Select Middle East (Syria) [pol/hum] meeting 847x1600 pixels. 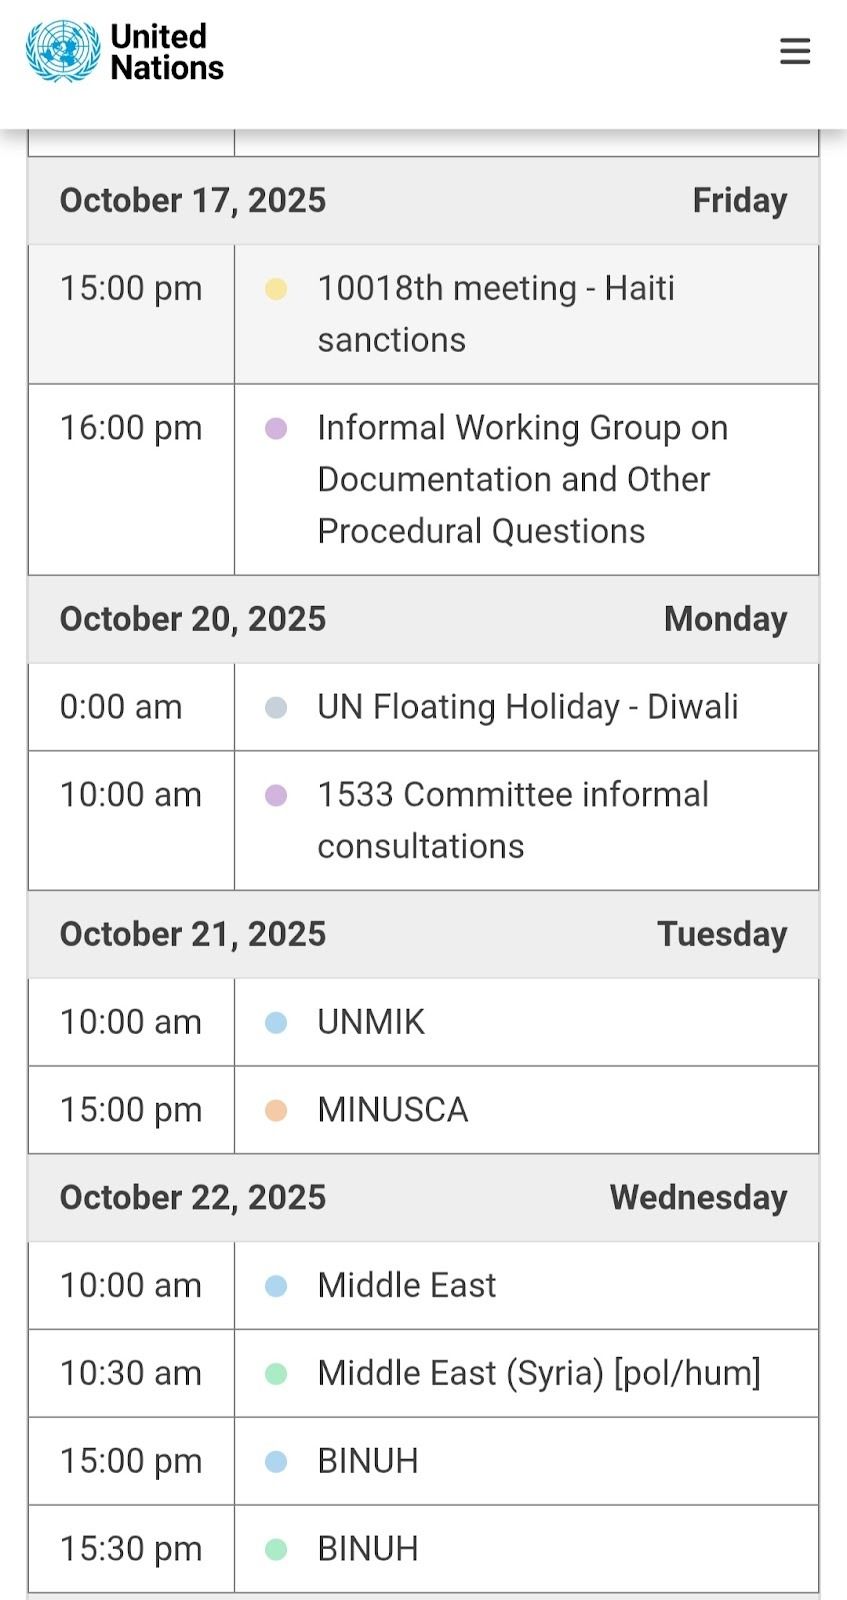538,1373
